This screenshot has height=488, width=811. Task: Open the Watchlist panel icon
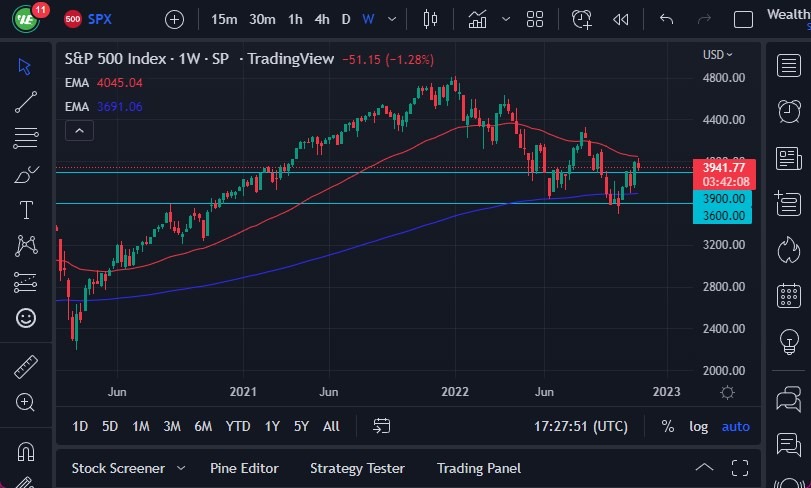click(789, 65)
